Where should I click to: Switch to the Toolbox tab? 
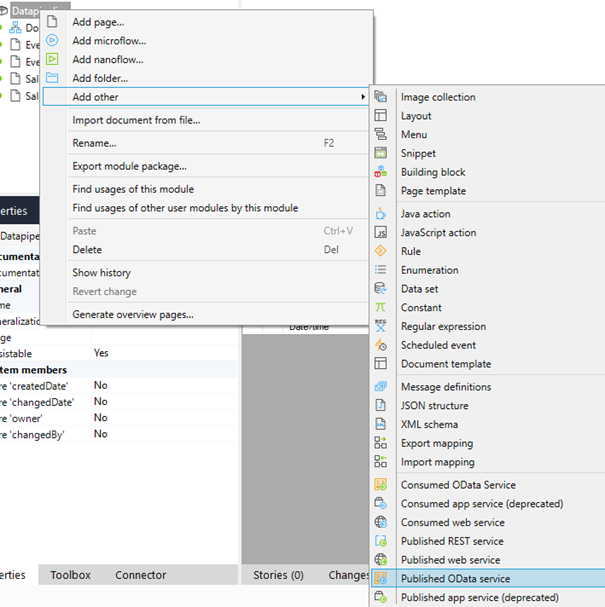[70, 575]
